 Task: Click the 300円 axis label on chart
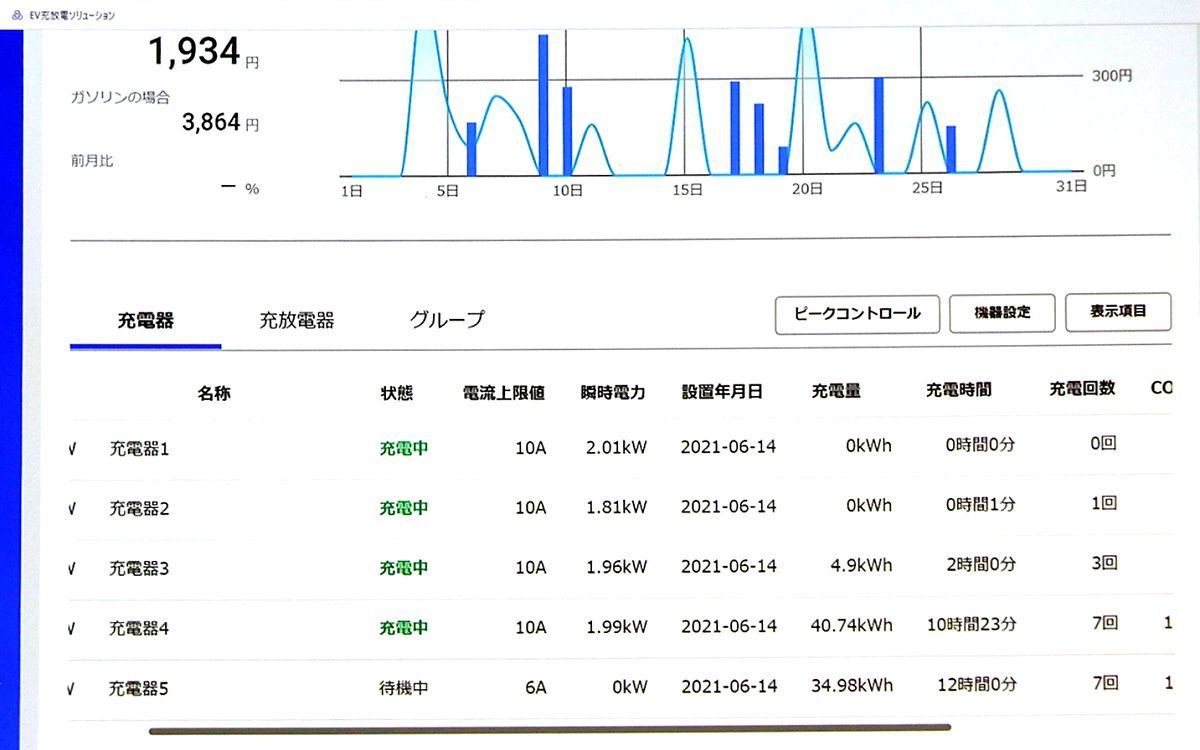(x=1112, y=76)
